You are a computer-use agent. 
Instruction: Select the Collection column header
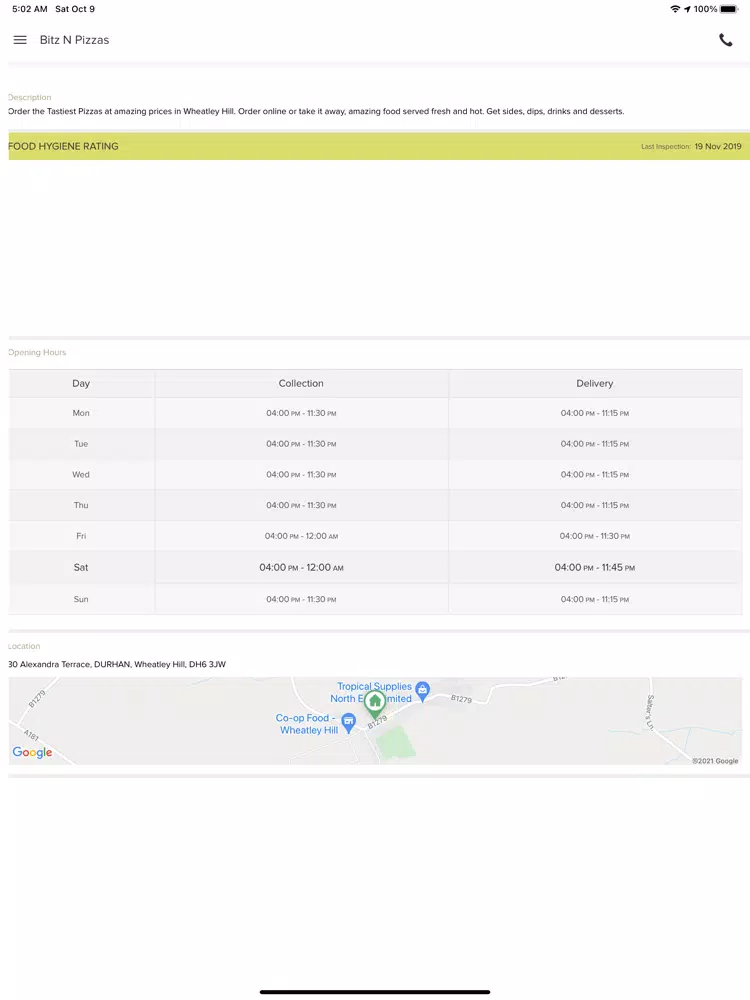click(x=301, y=383)
